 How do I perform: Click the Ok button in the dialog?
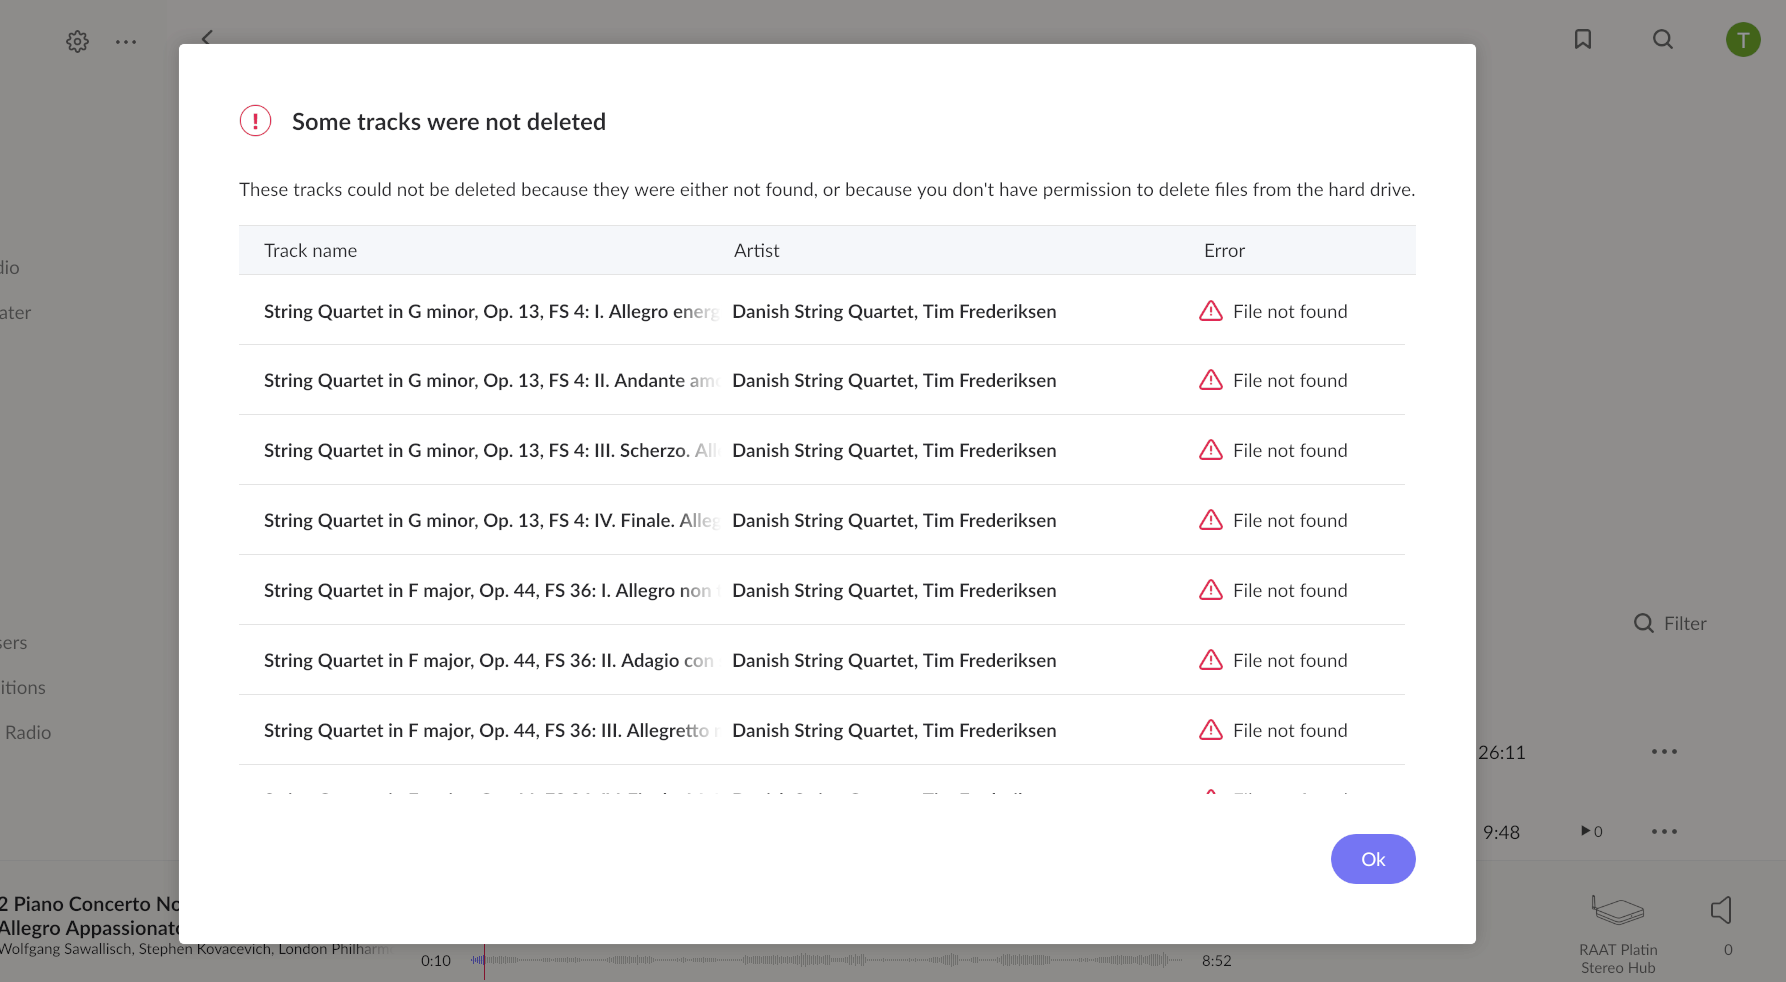coord(1372,859)
